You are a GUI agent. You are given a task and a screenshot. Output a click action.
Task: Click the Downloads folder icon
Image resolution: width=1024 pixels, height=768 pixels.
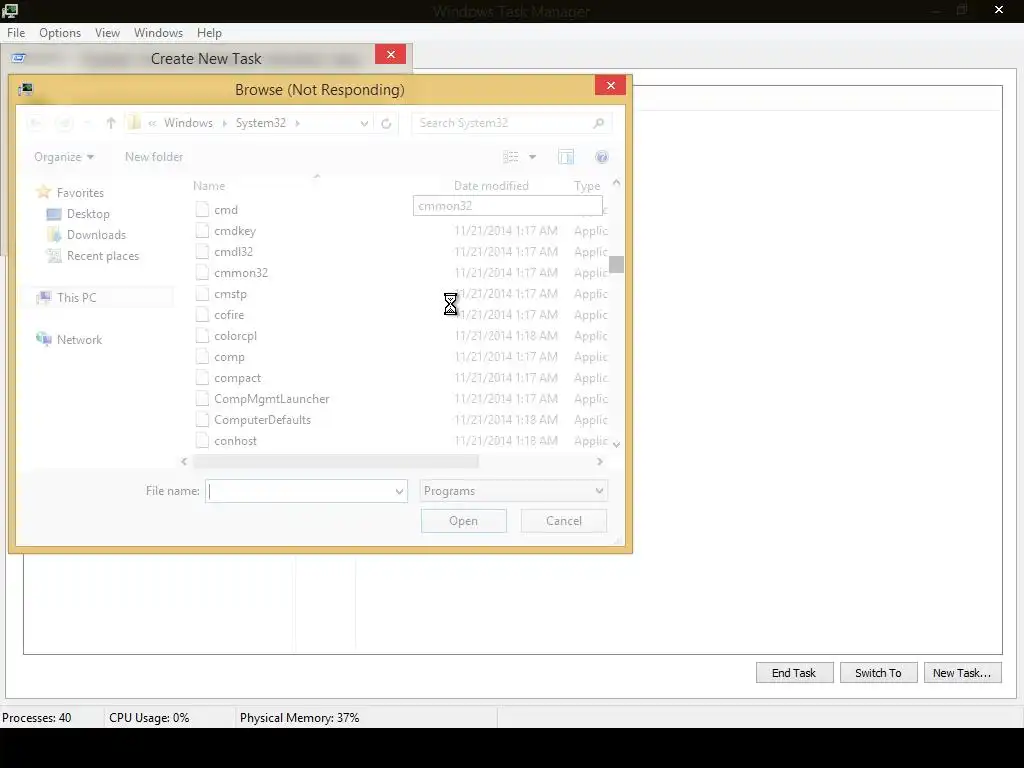pyautogui.click(x=54, y=235)
